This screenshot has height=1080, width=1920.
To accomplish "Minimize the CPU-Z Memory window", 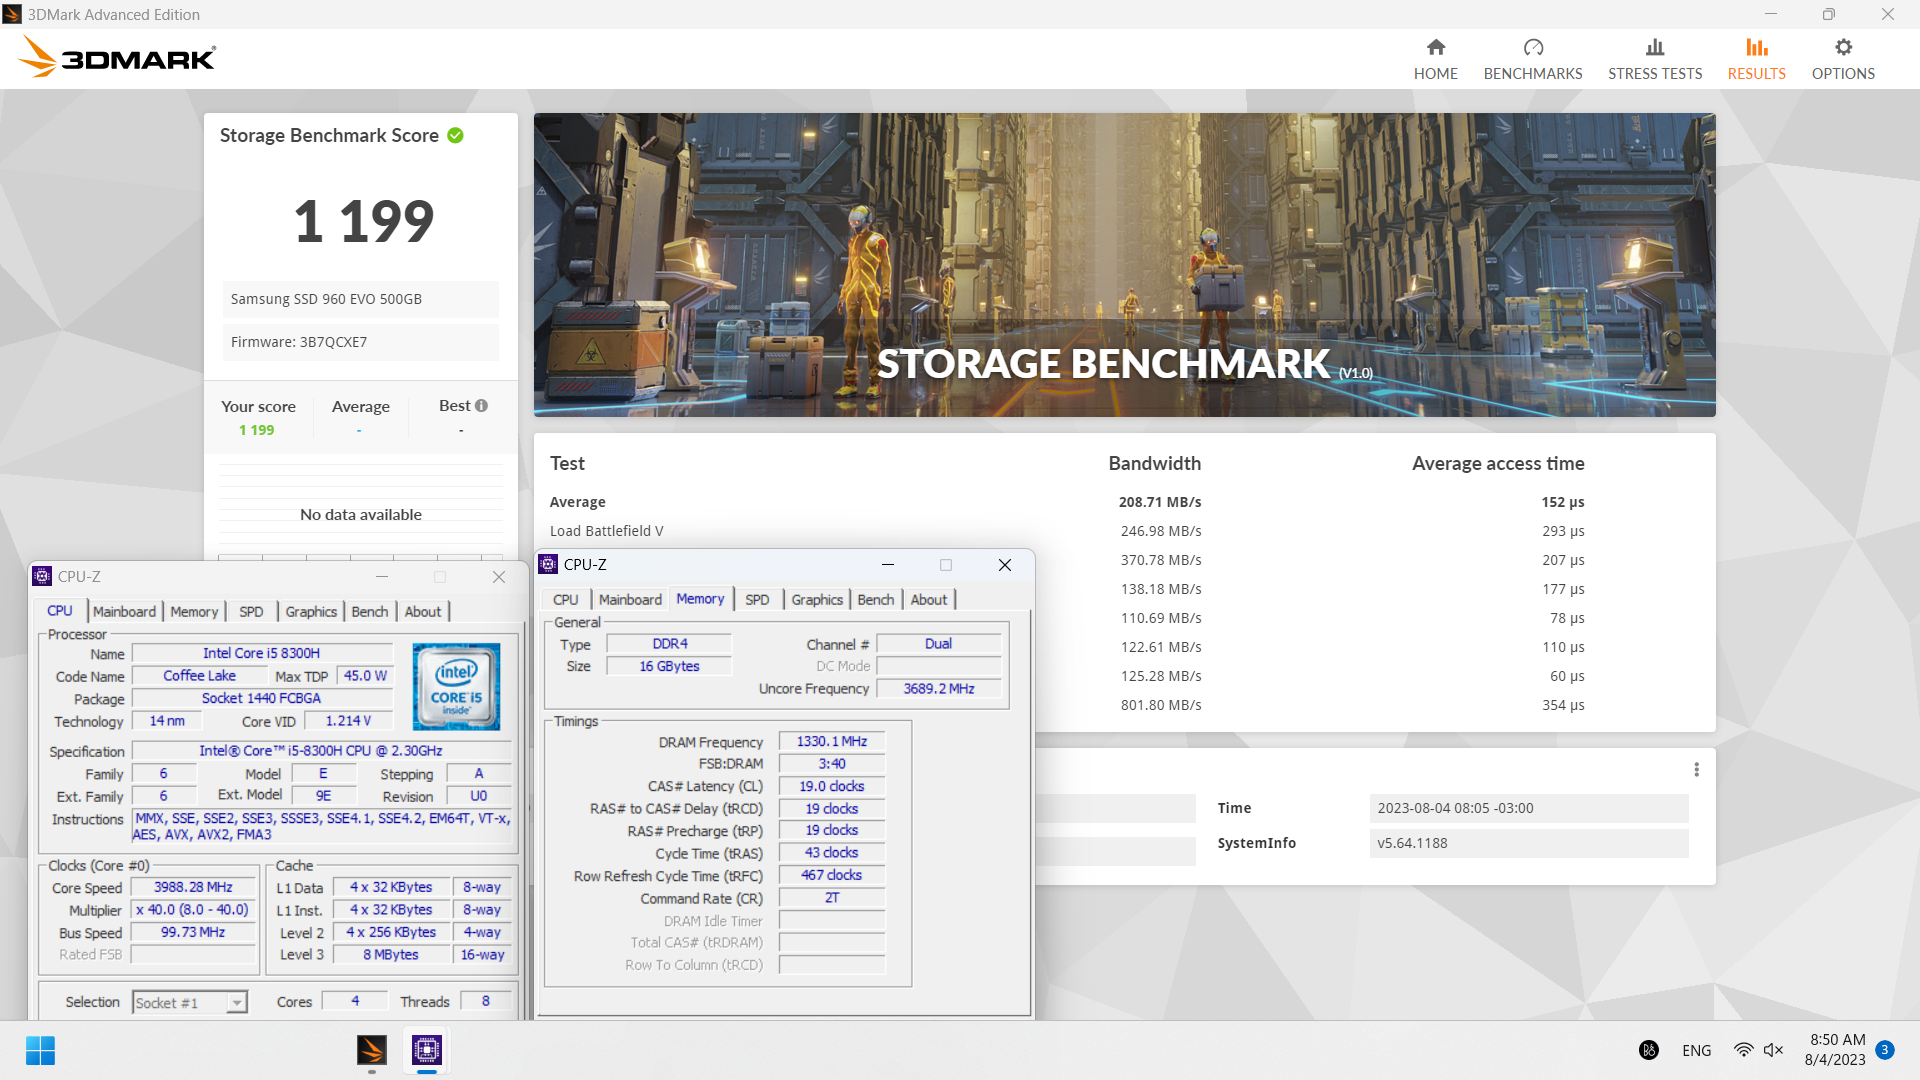I will point(887,565).
